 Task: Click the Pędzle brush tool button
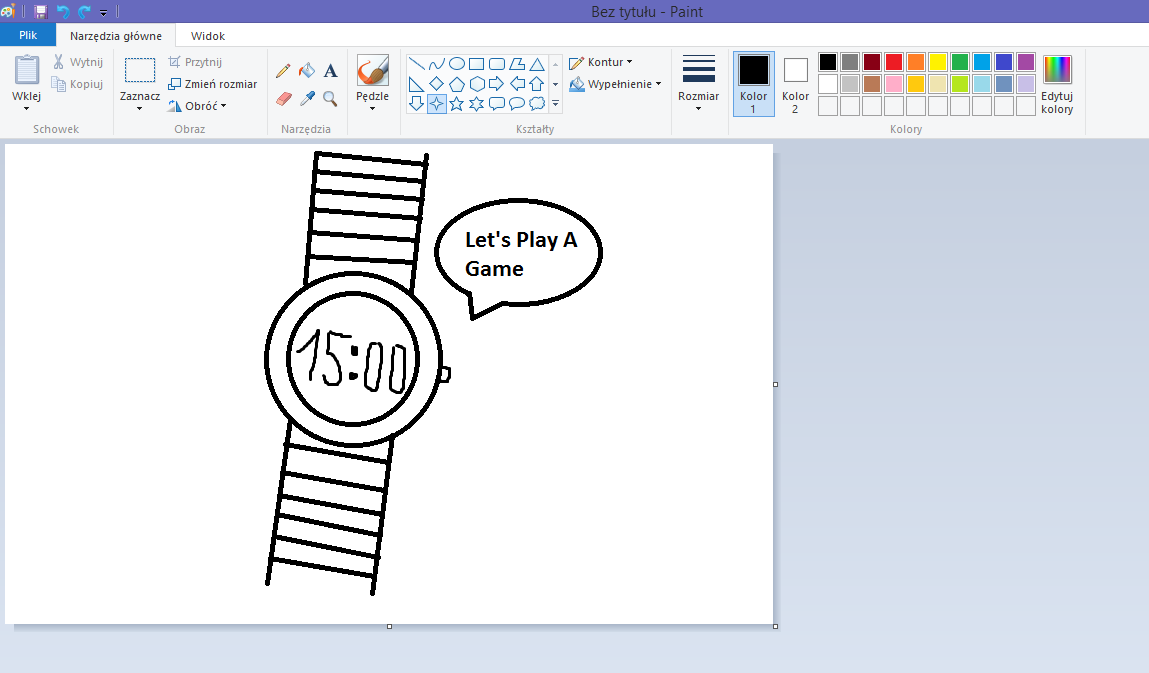pos(372,70)
